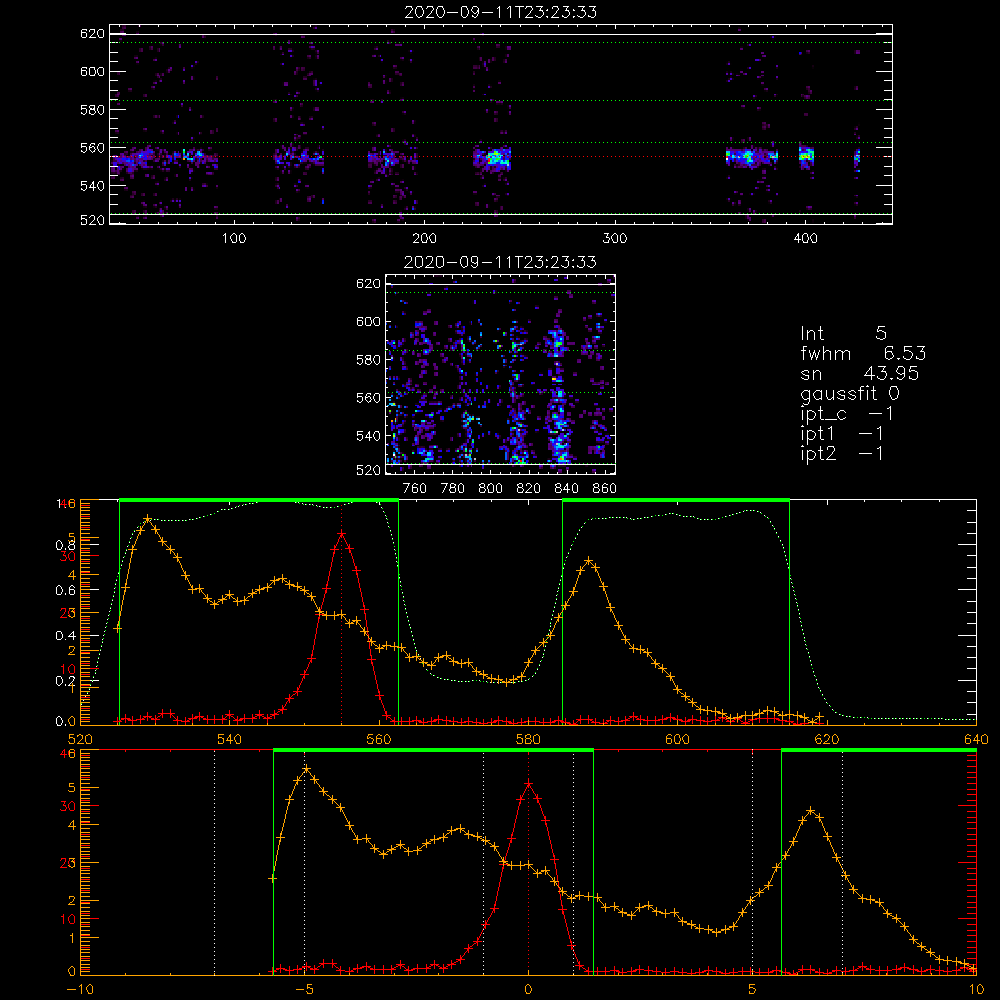Select the 'ipt_c -1' readout line
Screen dimensions: 1000x1000
coord(847,414)
